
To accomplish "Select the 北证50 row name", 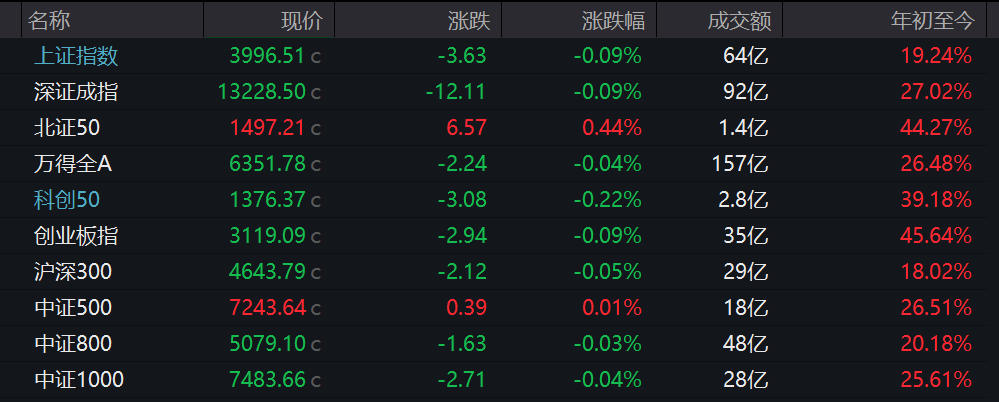I will [67, 128].
